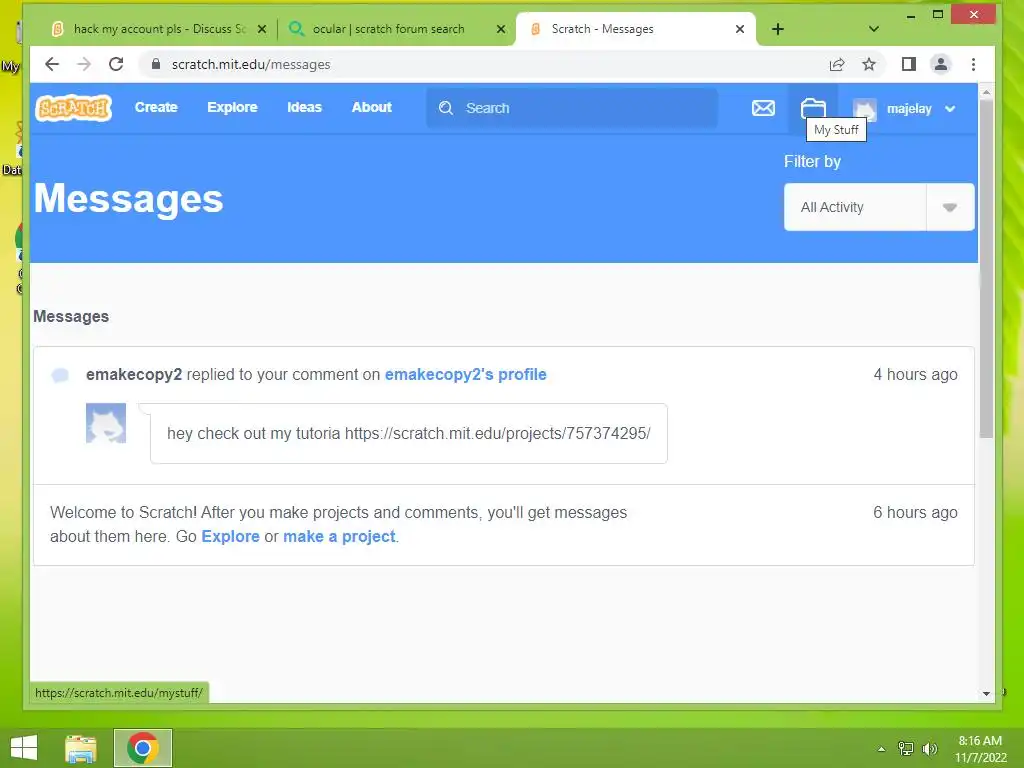1024x768 pixels.
Task: Close the Scratch - Messages tab
Action: click(x=740, y=29)
